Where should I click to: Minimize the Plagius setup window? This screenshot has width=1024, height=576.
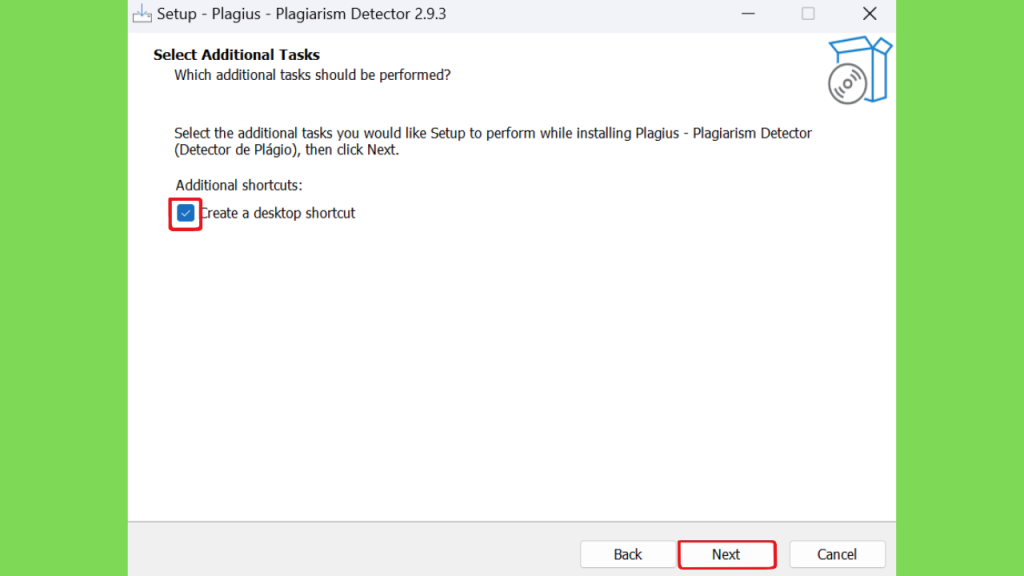tap(748, 14)
